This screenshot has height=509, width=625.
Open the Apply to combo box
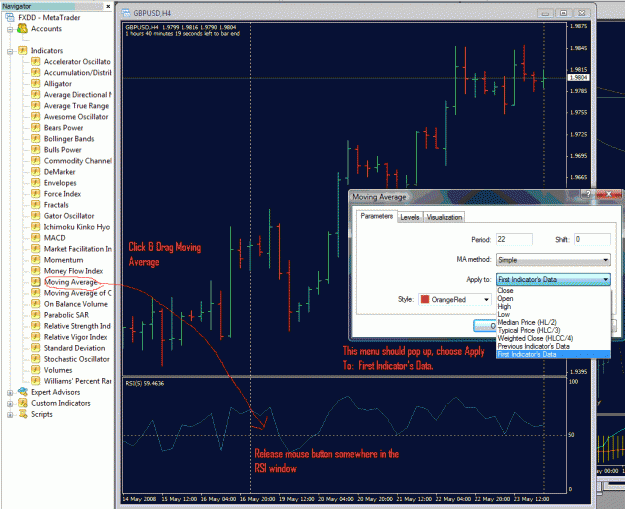coord(553,279)
